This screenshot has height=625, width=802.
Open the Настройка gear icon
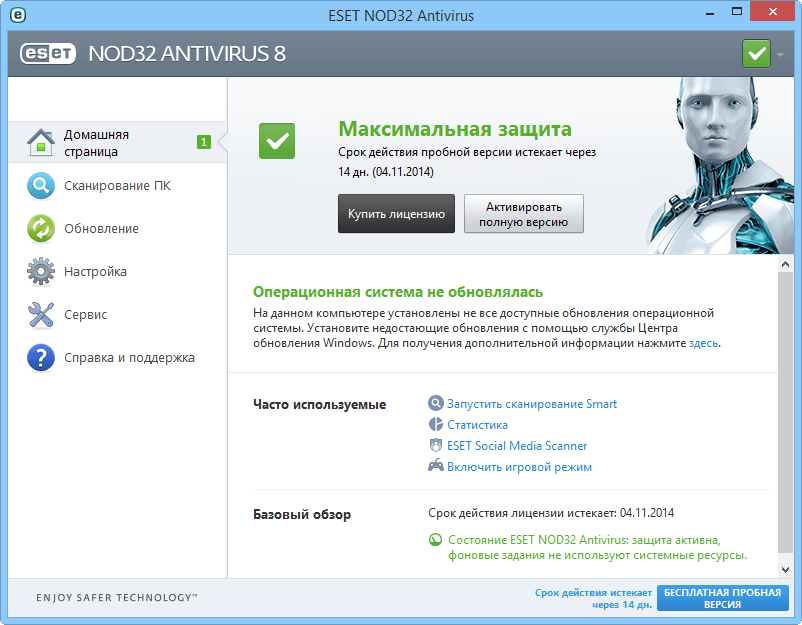coord(40,271)
